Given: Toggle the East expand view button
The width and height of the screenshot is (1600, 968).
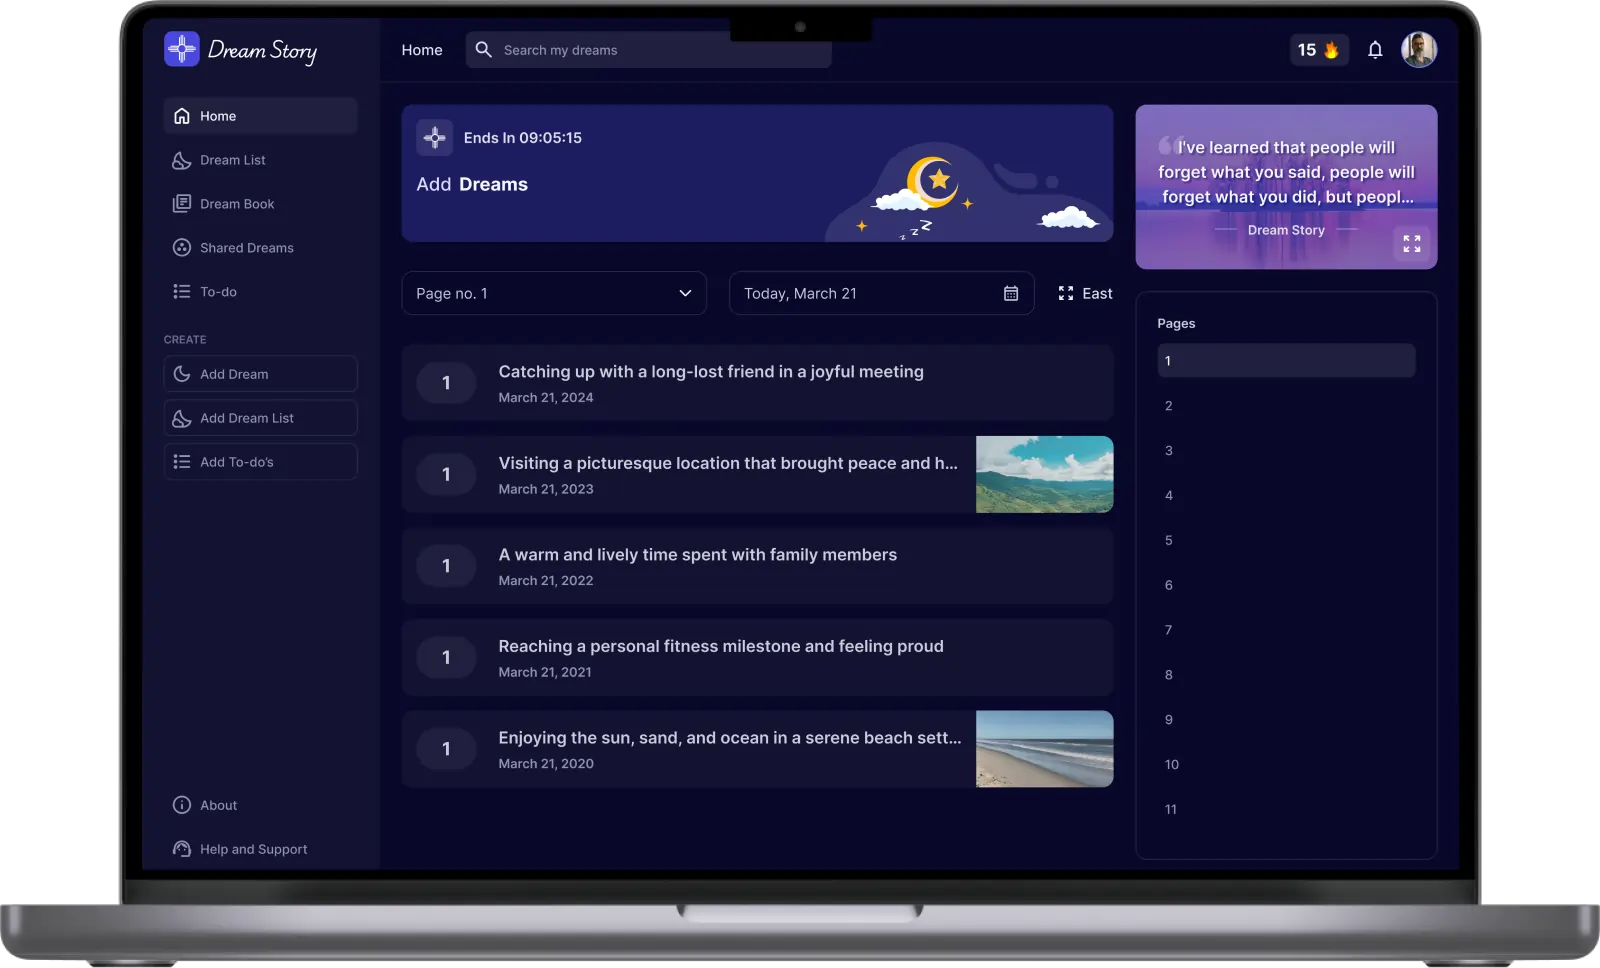Looking at the screenshot, I should pos(1085,293).
